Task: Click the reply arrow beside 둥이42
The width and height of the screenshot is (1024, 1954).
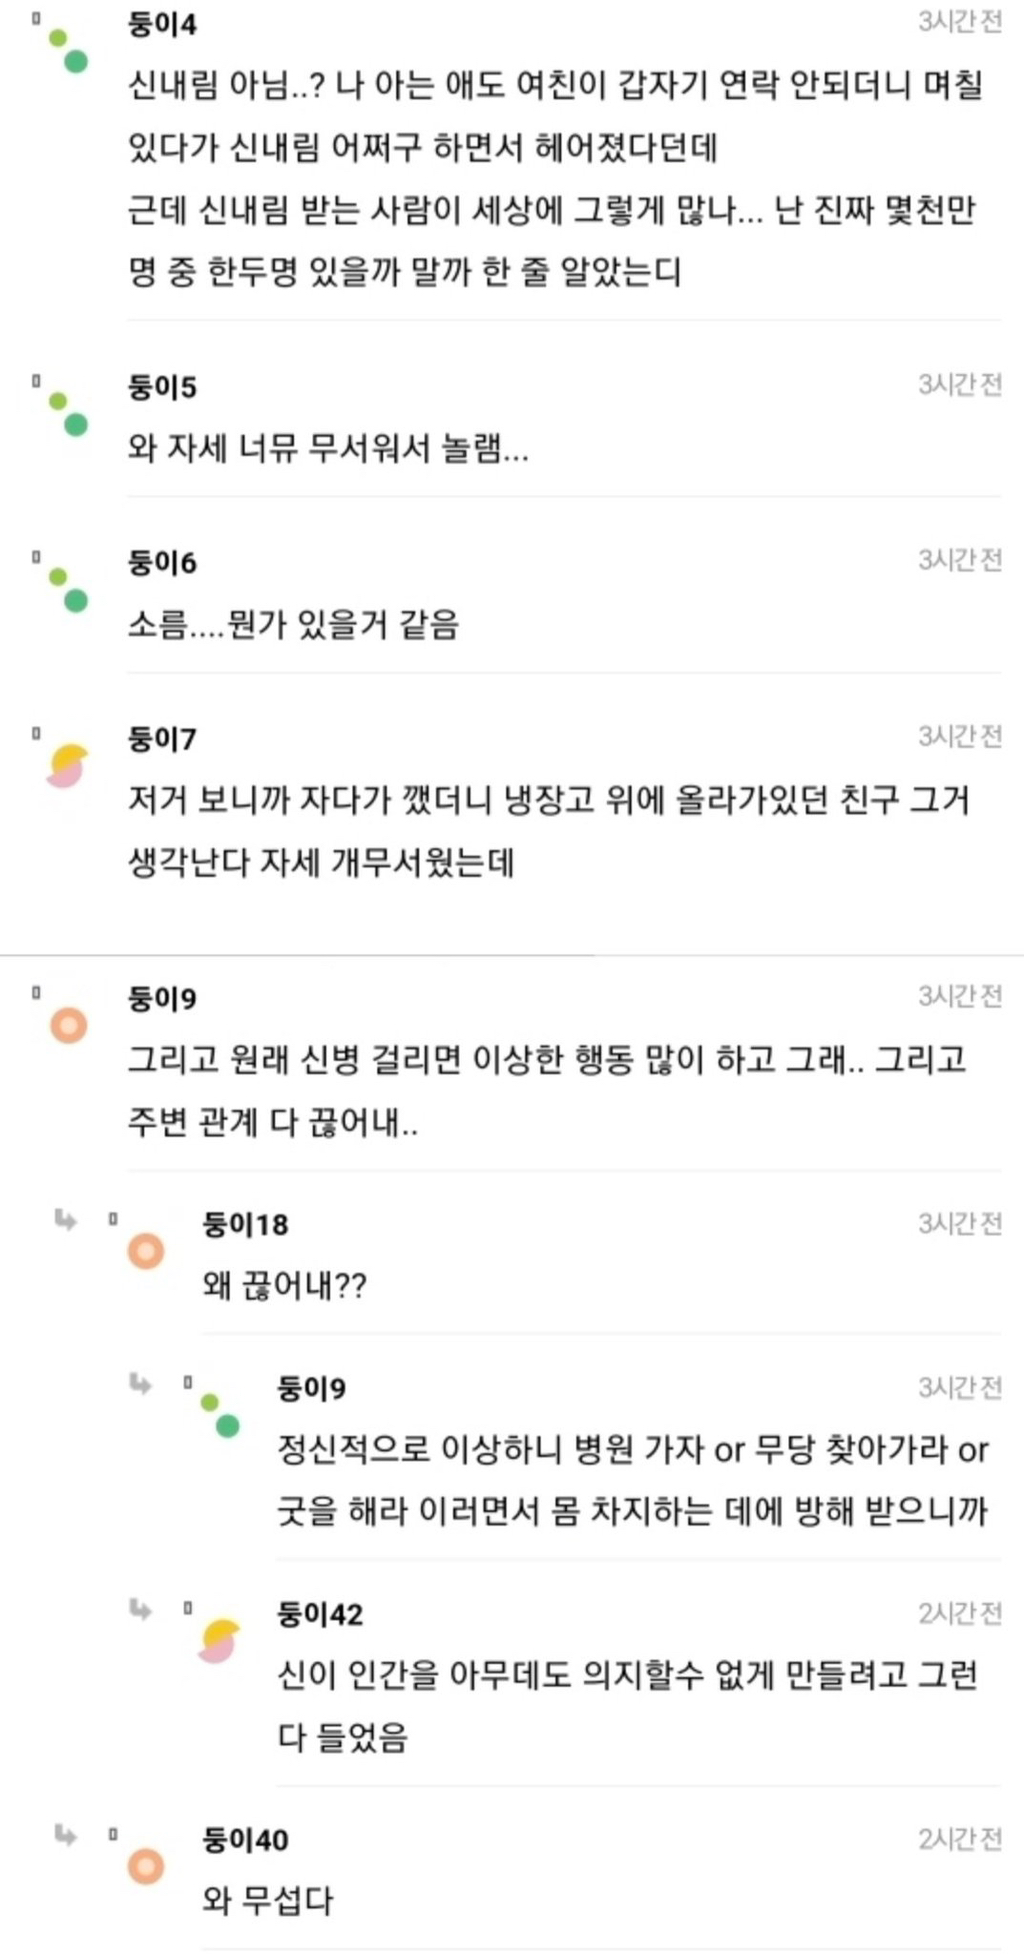Action: tap(140, 1609)
